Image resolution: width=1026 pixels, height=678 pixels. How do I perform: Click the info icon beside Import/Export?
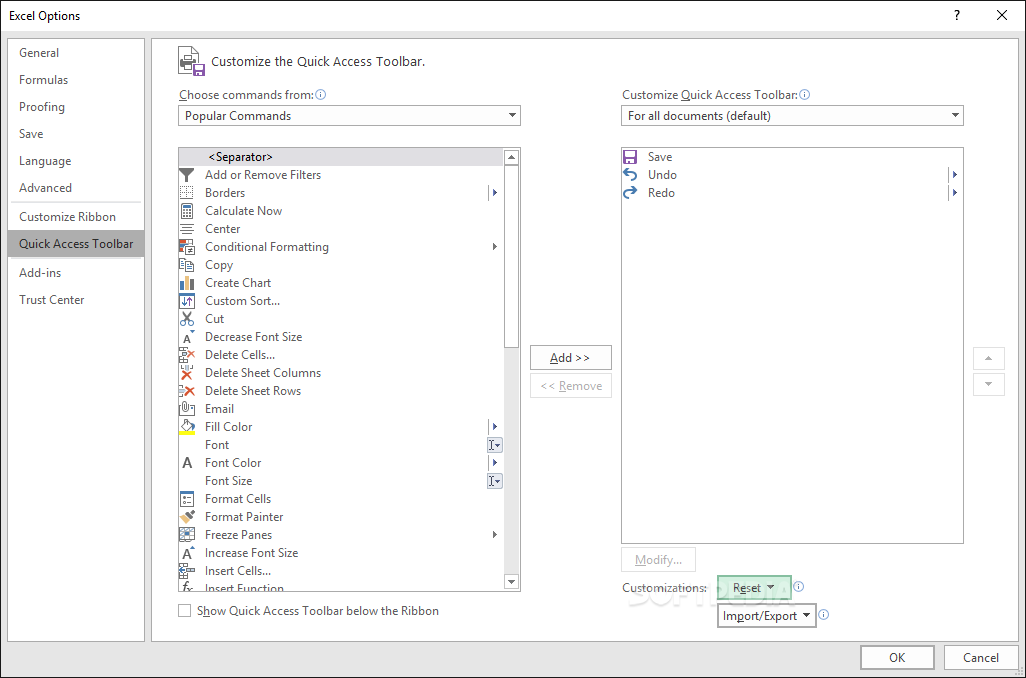pyautogui.click(x=824, y=615)
